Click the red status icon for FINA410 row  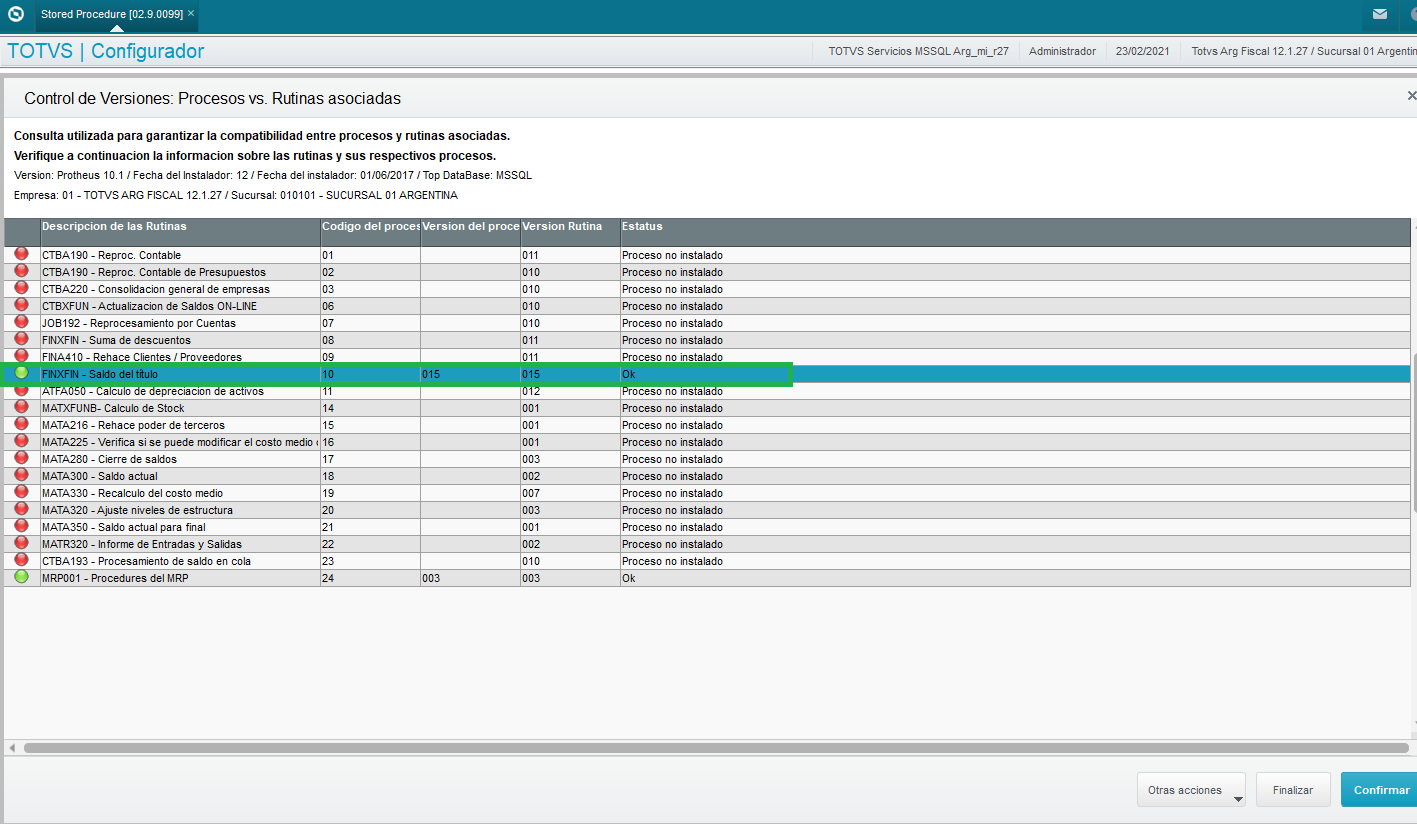point(21,356)
